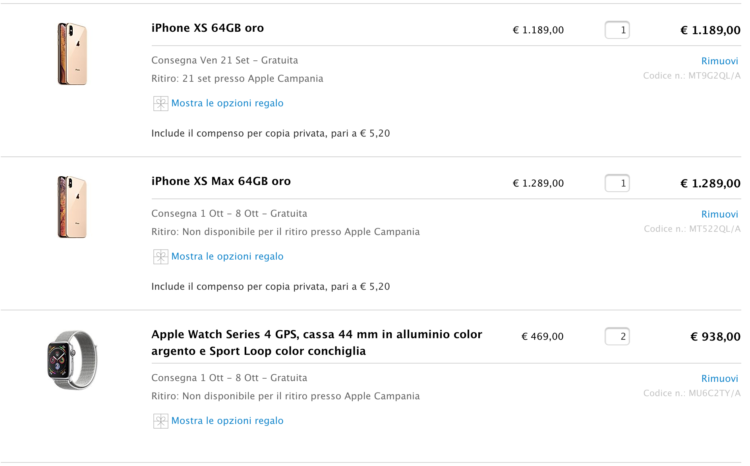Remove Apple Watch Series 4 from cart
This screenshot has width=750, height=466.
coord(719,379)
